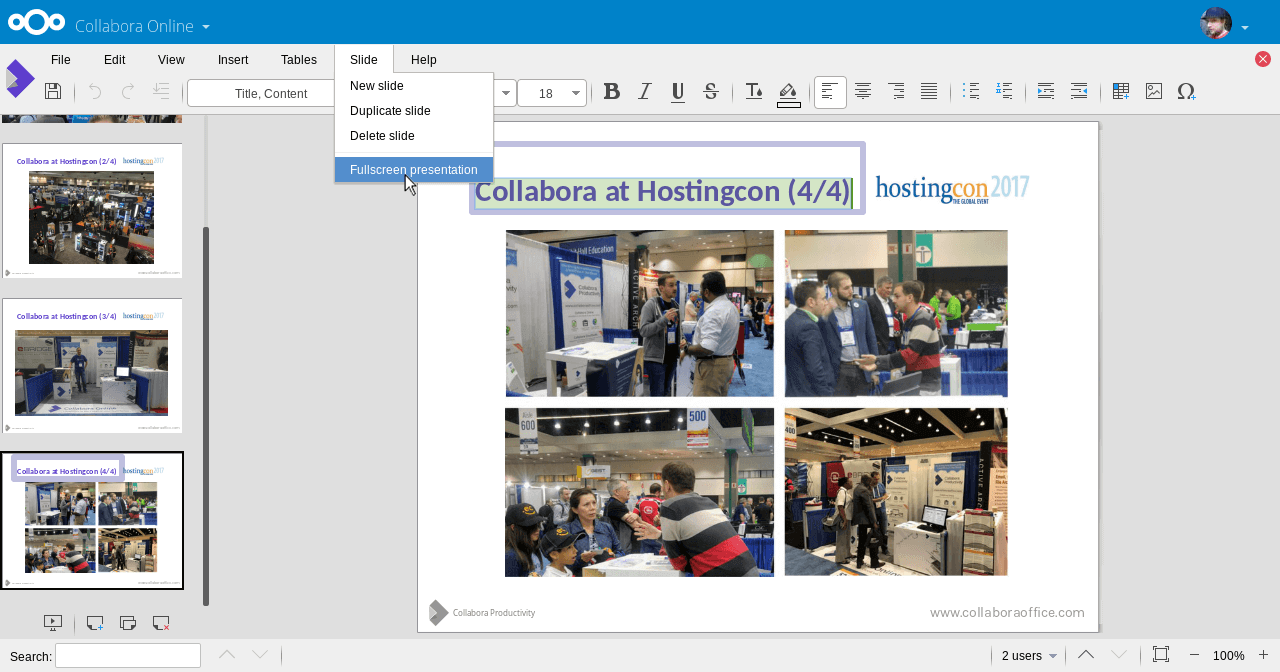Start Fullscreen presentation

[414, 170]
